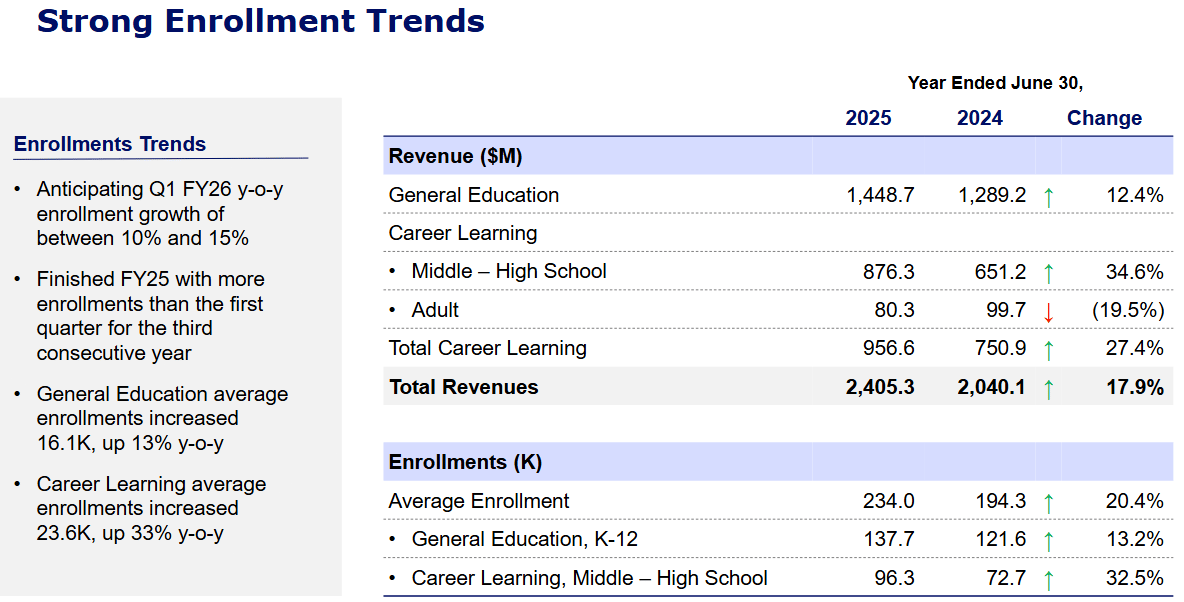Click the 'Anticipating Q1 FY26 y-o-y' bullet
1184x602 pixels.
pyautogui.click(x=160, y=214)
